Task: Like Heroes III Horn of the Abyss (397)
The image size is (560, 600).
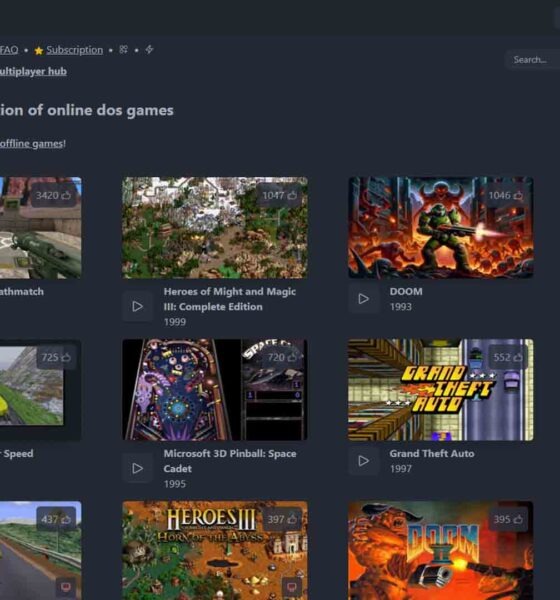Action: click(x=282, y=519)
